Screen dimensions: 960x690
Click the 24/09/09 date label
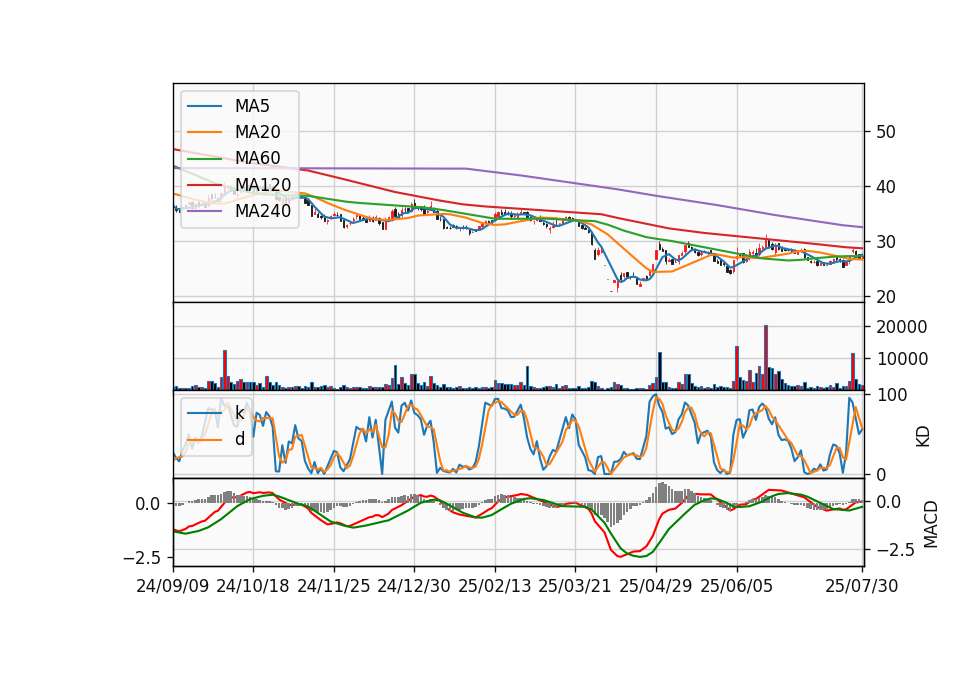(x=173, y=586)
